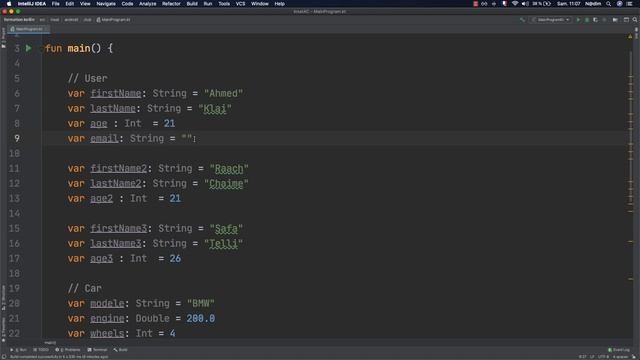Open the Notification Center list icon
Screen dimensions: 640x360
[x=630, y=4]
